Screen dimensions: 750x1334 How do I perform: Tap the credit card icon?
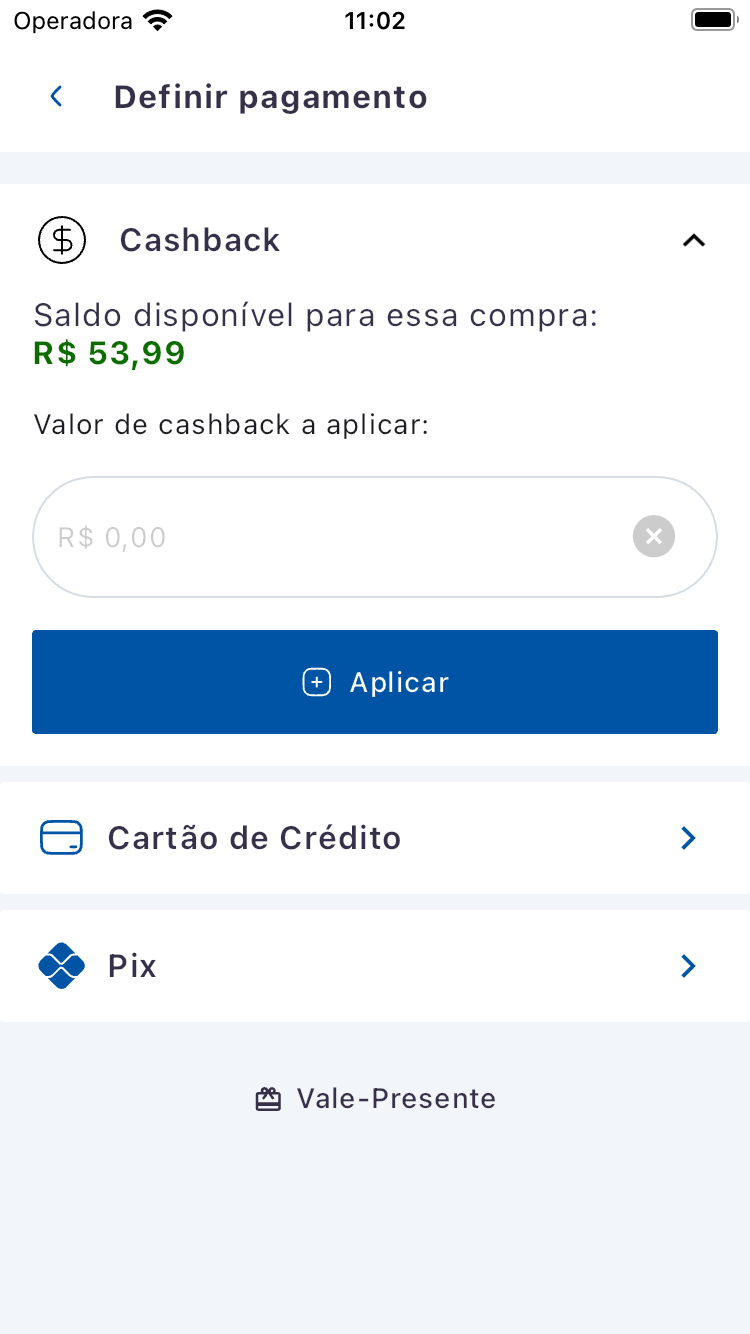[x=62, y=838]
